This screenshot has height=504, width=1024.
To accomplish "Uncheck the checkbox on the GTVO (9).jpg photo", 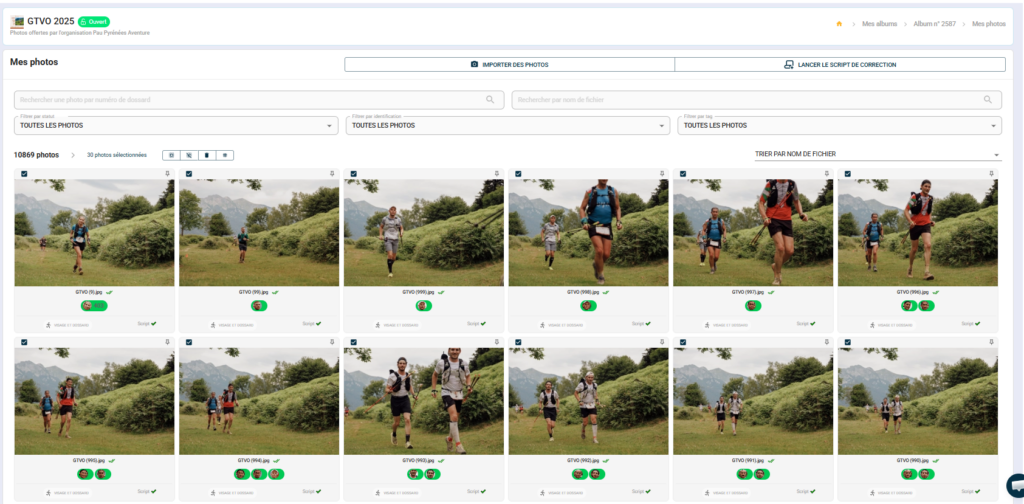I will tap(24, 174).
